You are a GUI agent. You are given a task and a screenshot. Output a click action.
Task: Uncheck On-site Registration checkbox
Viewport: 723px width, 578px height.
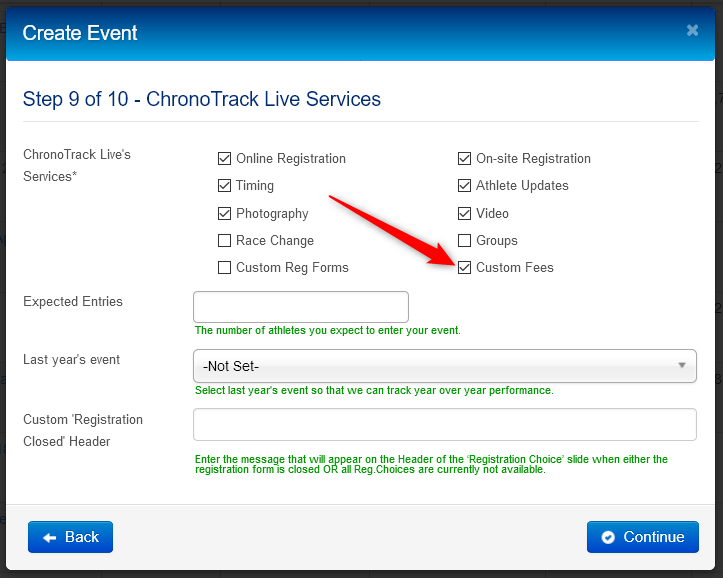pyautogui.click(x=464, y=159)
